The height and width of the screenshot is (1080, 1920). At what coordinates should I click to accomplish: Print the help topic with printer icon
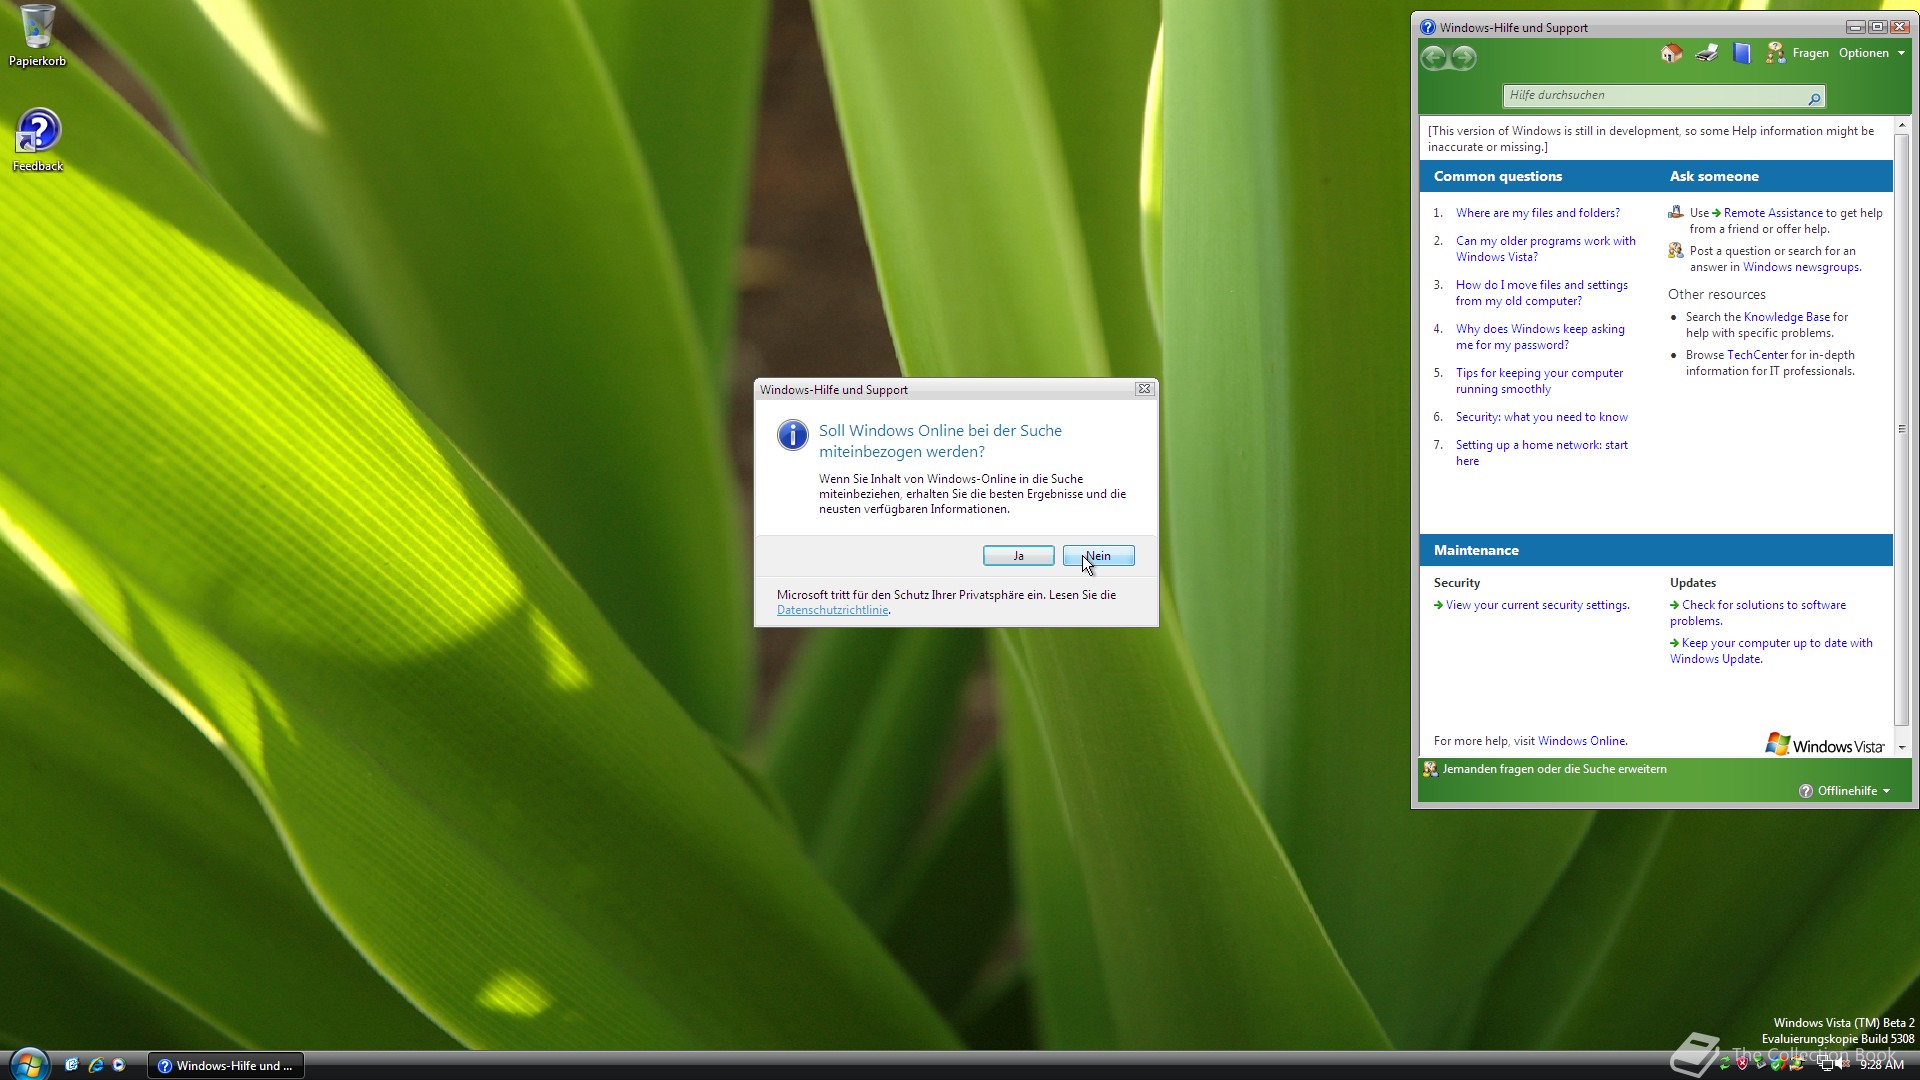point(1707,53)
